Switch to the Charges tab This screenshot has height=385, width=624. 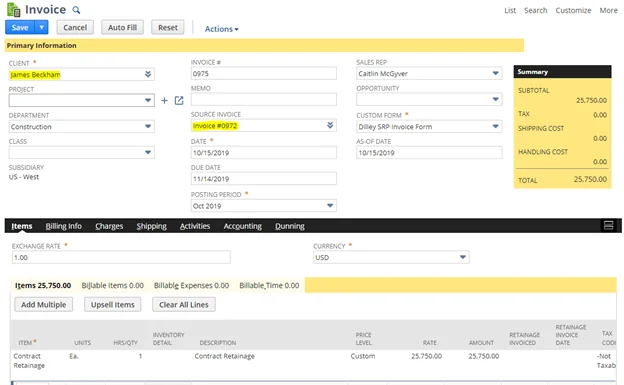click(109, 226)
